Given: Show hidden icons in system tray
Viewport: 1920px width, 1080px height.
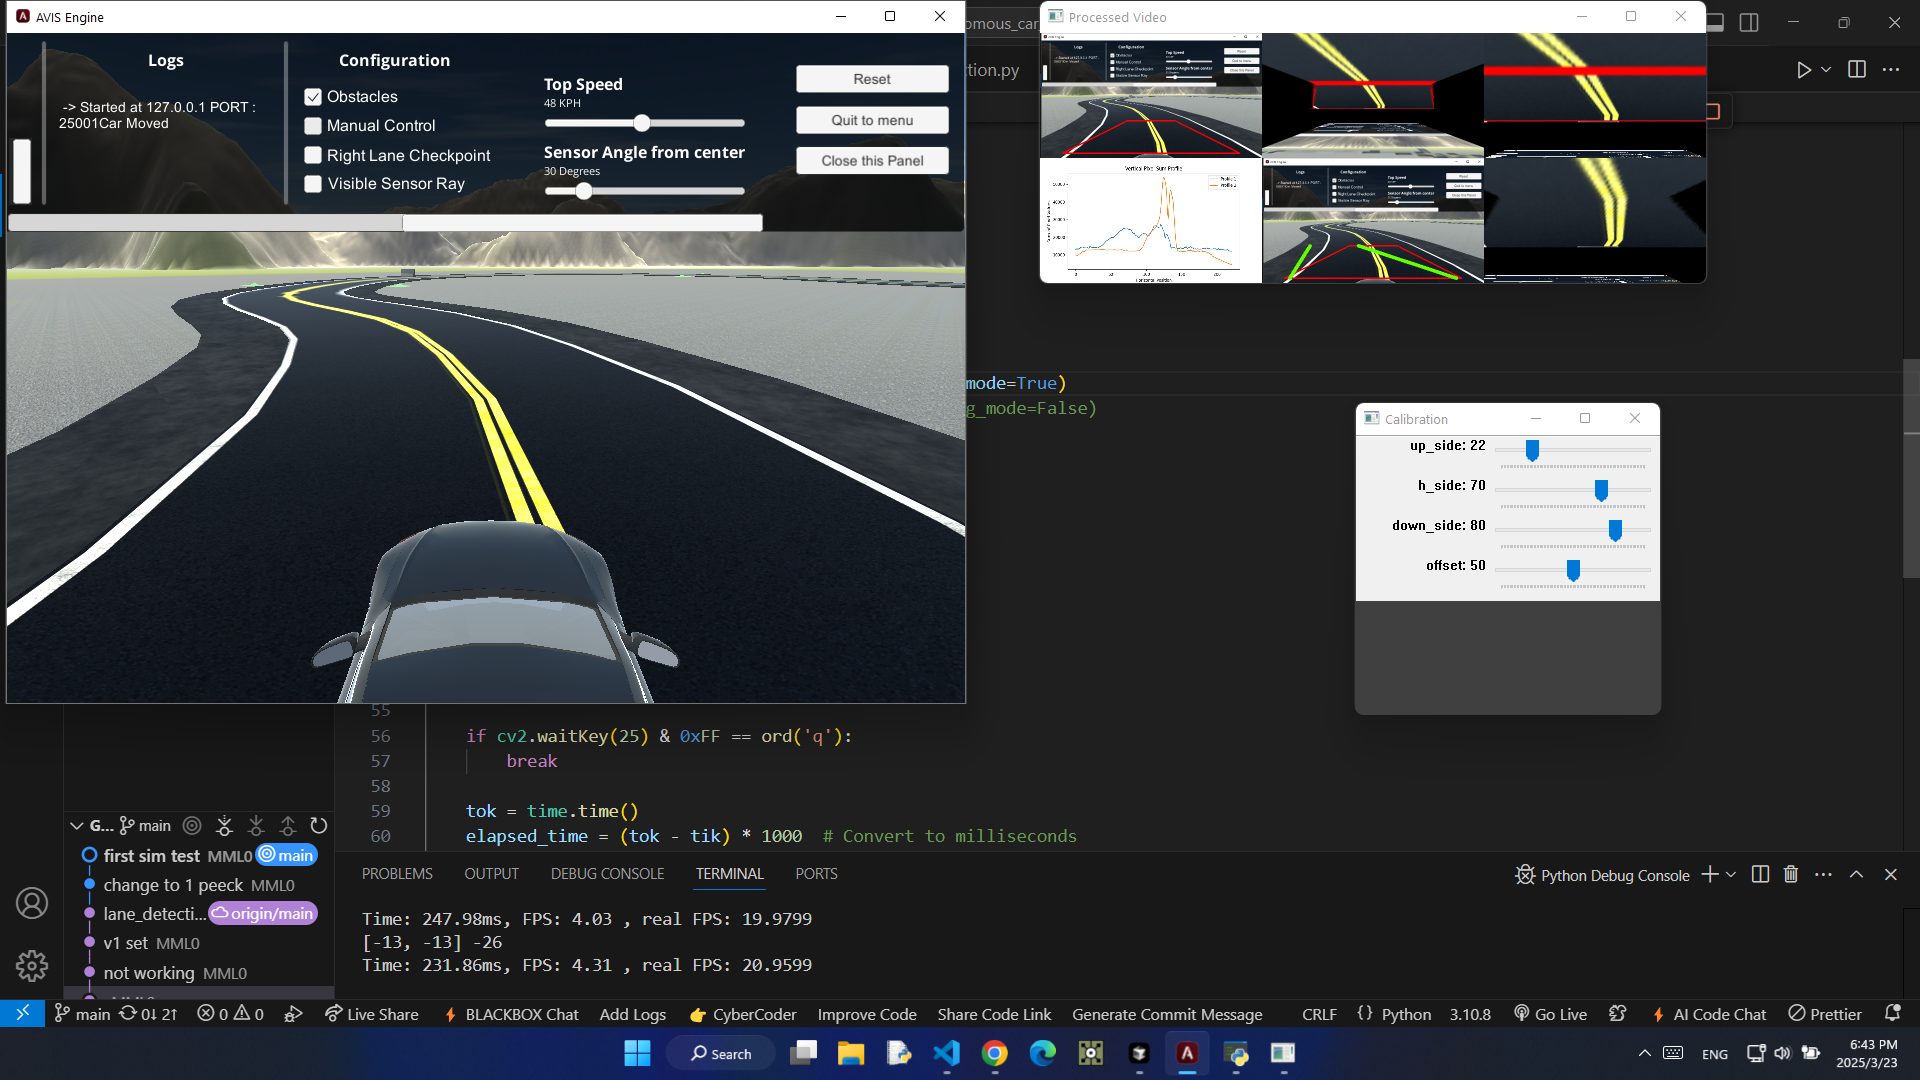Looking at the screenshot, I should (1644, 1053).
